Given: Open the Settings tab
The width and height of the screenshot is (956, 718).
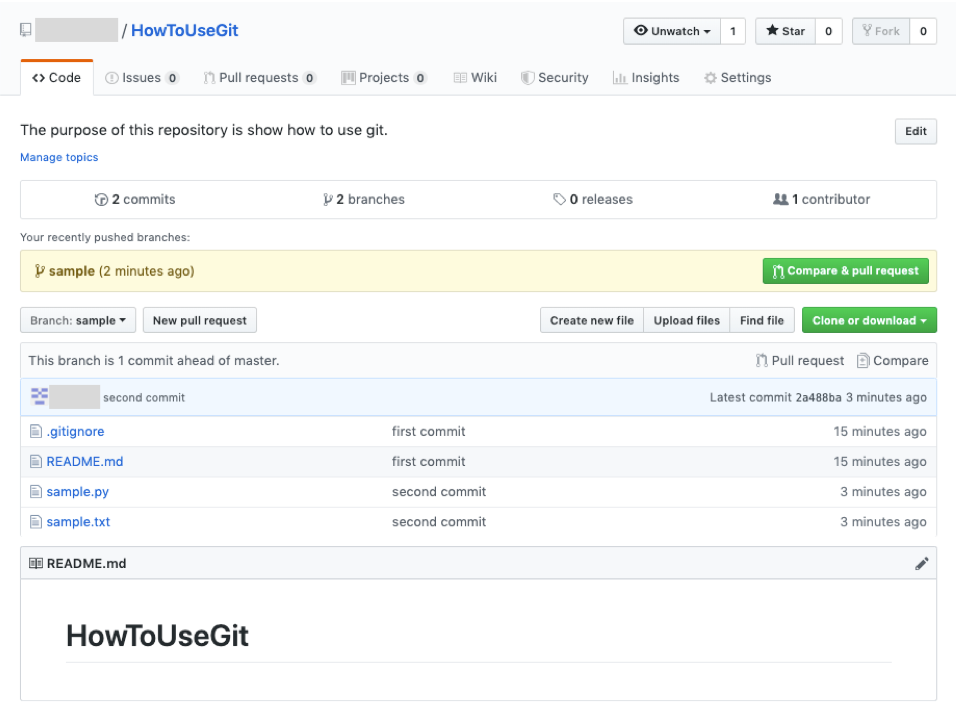Looking at the screenshot, I should coord(738,77).
